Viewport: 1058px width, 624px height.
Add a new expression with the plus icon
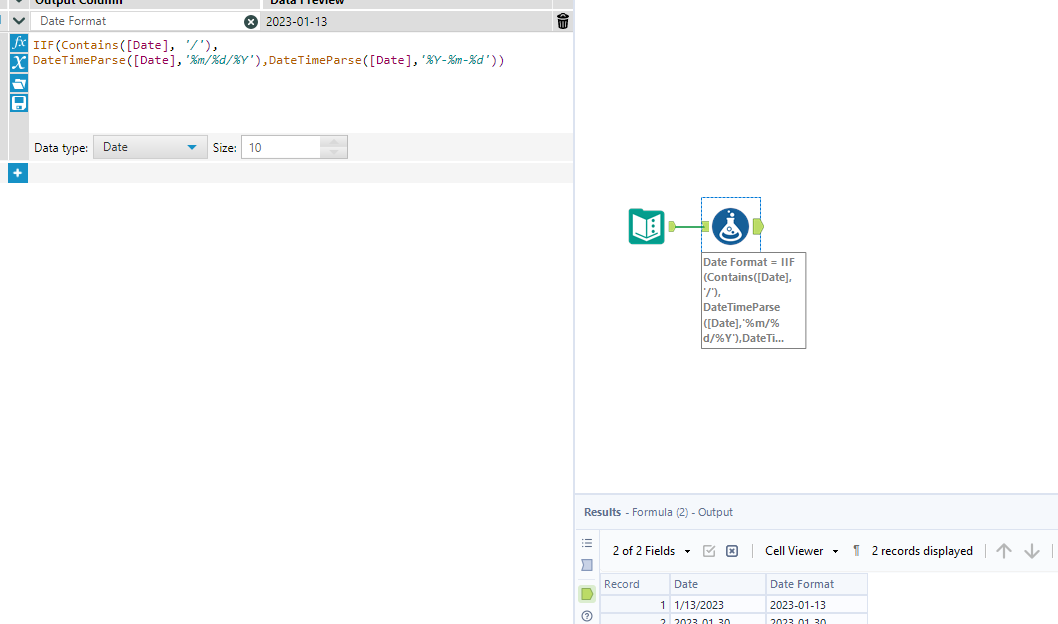coord(18,172)
